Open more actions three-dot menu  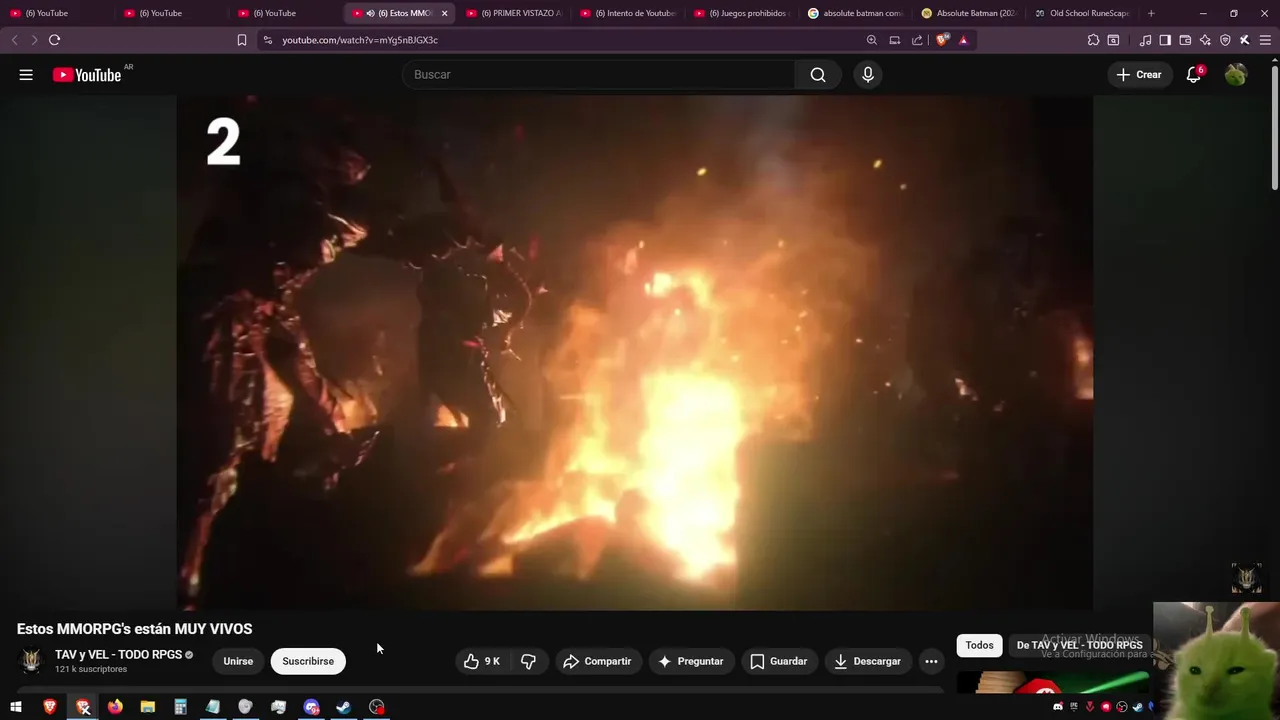(931, 661)
